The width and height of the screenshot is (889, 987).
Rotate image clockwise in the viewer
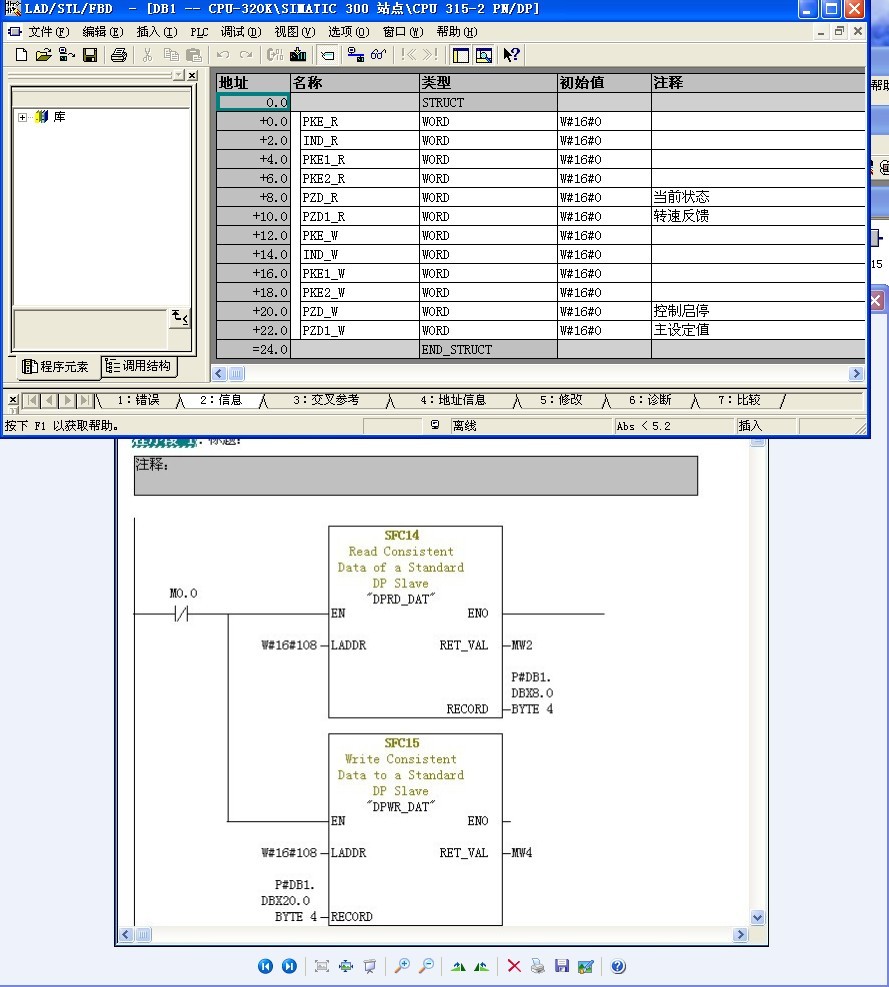click(x=458, y=966)
